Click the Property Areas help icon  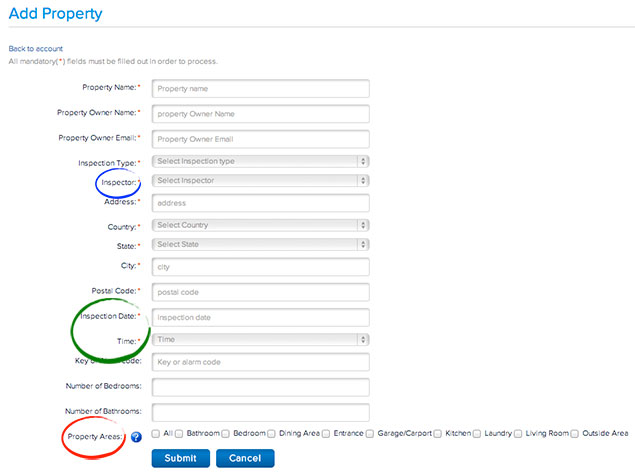(x=136, y=437)
